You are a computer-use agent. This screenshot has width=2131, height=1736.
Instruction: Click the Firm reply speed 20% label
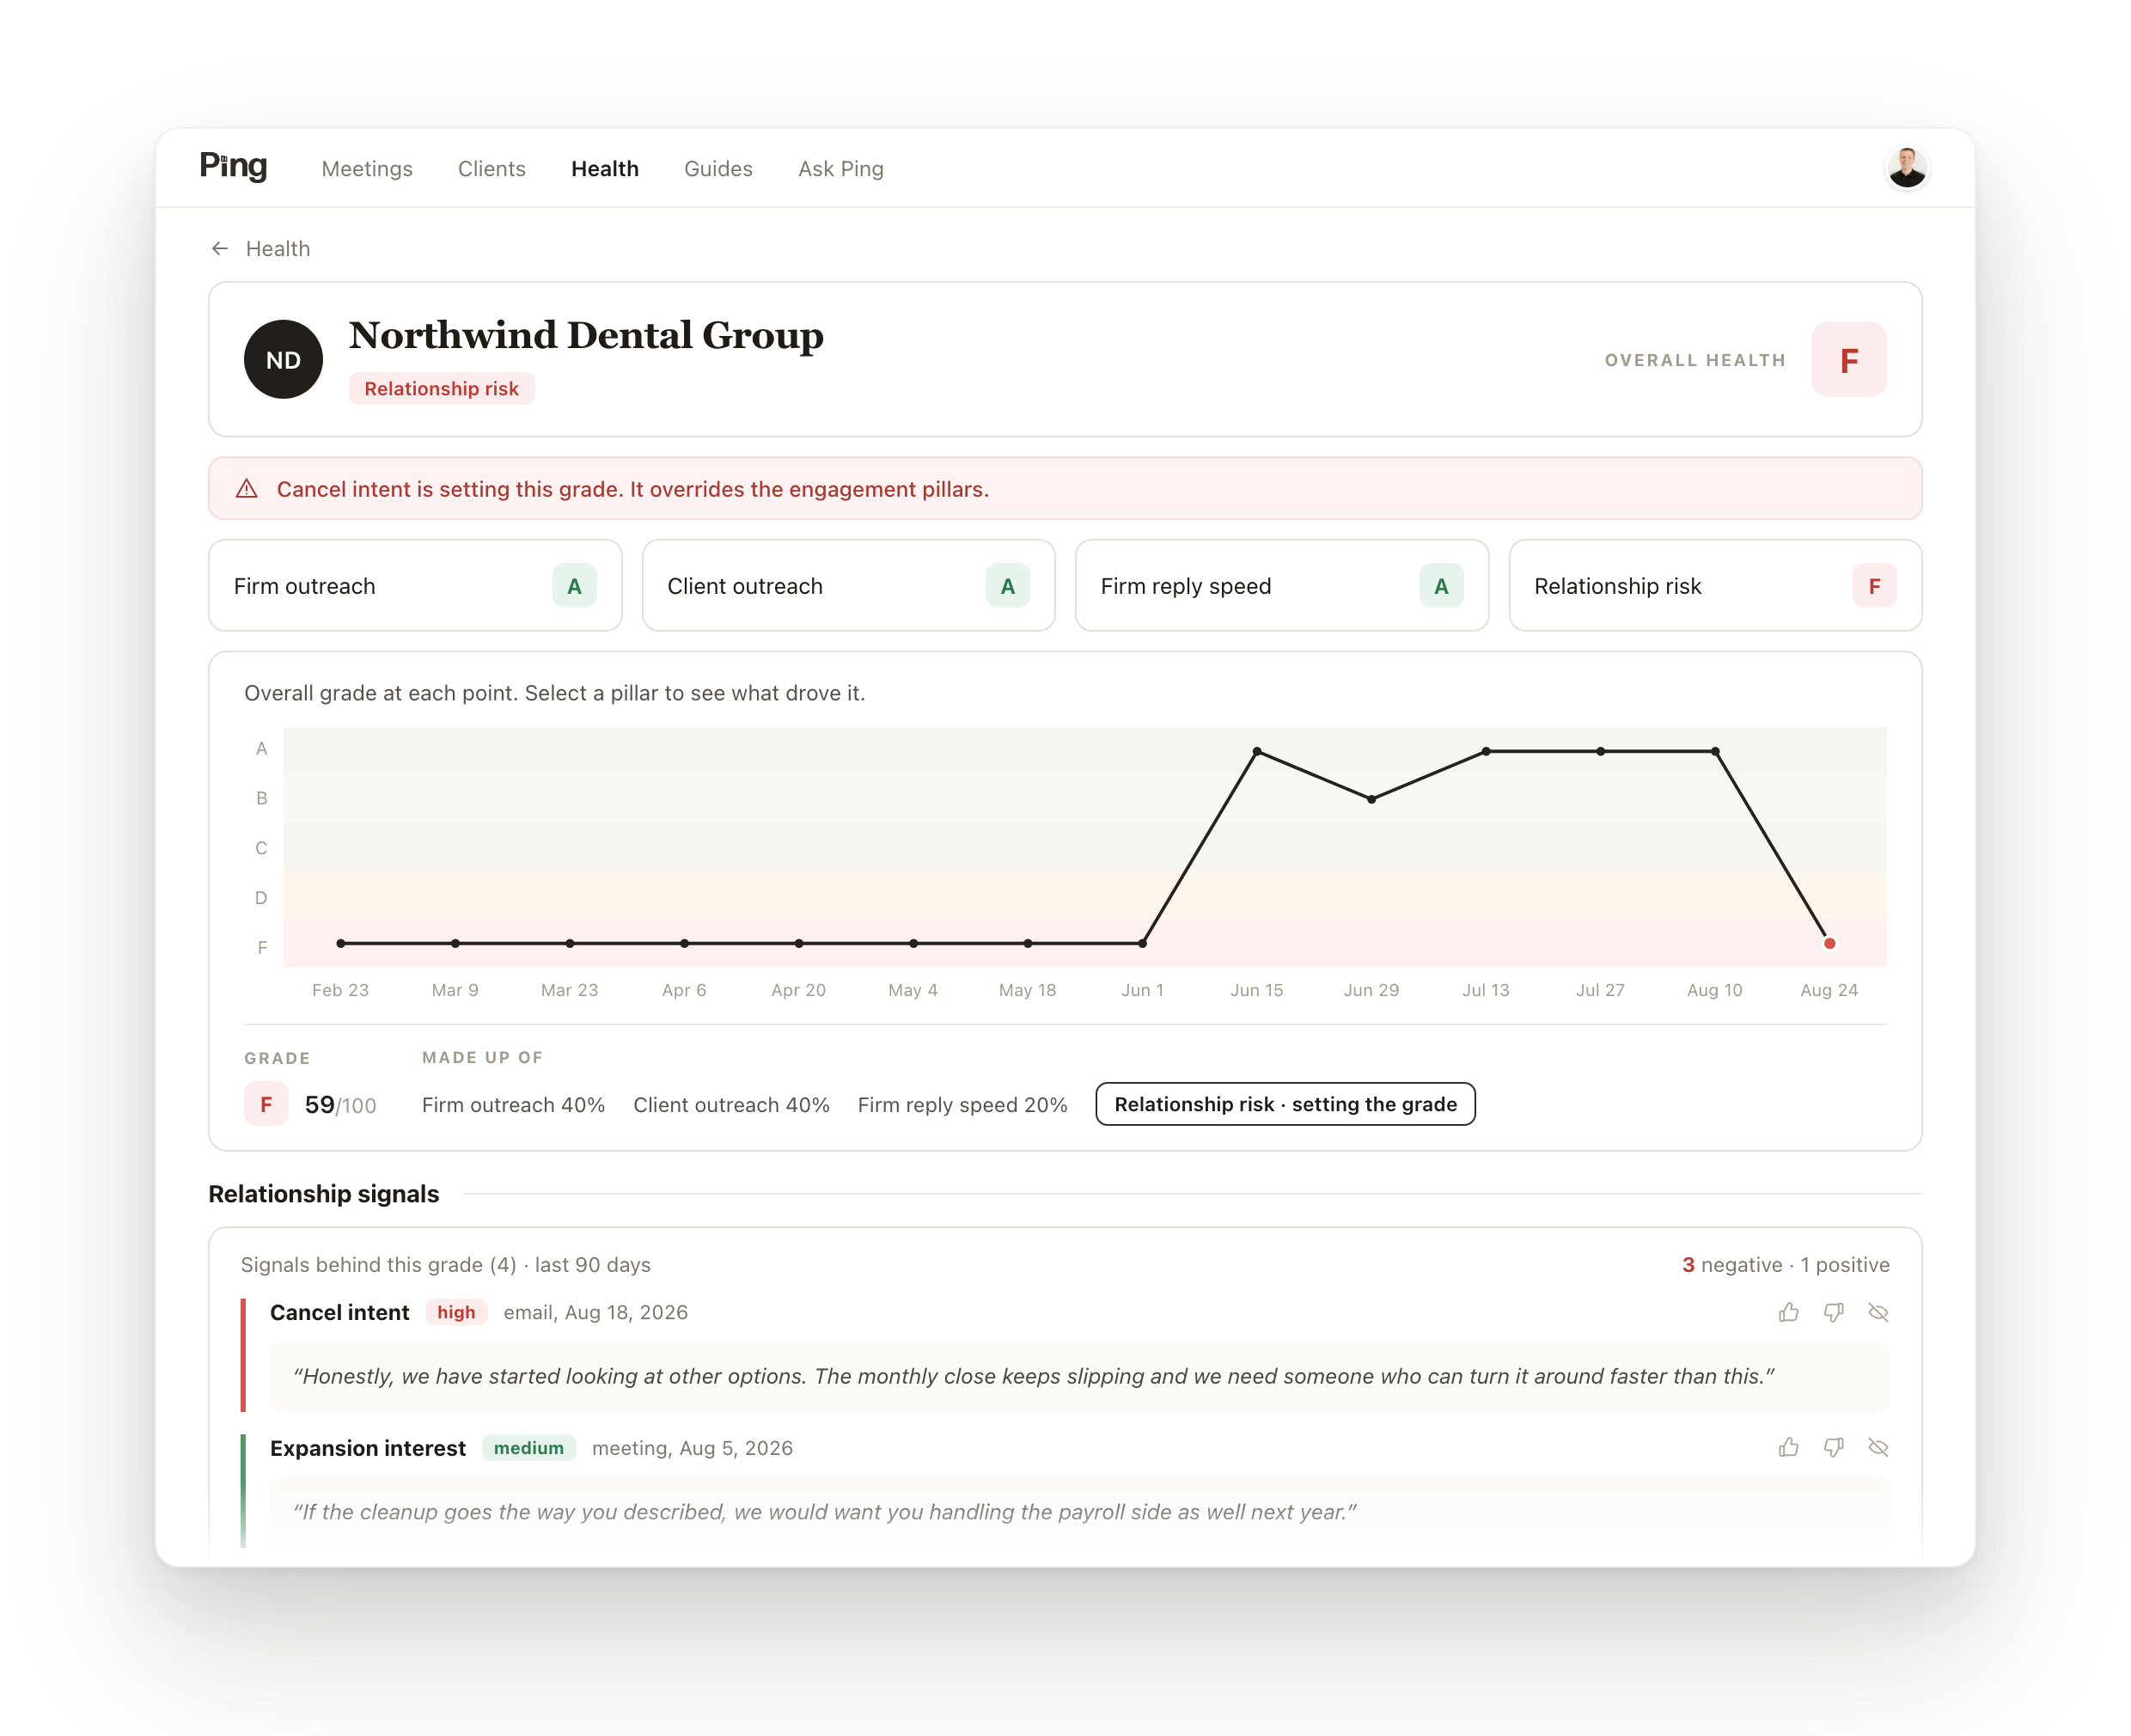(x=962, y=1105)
